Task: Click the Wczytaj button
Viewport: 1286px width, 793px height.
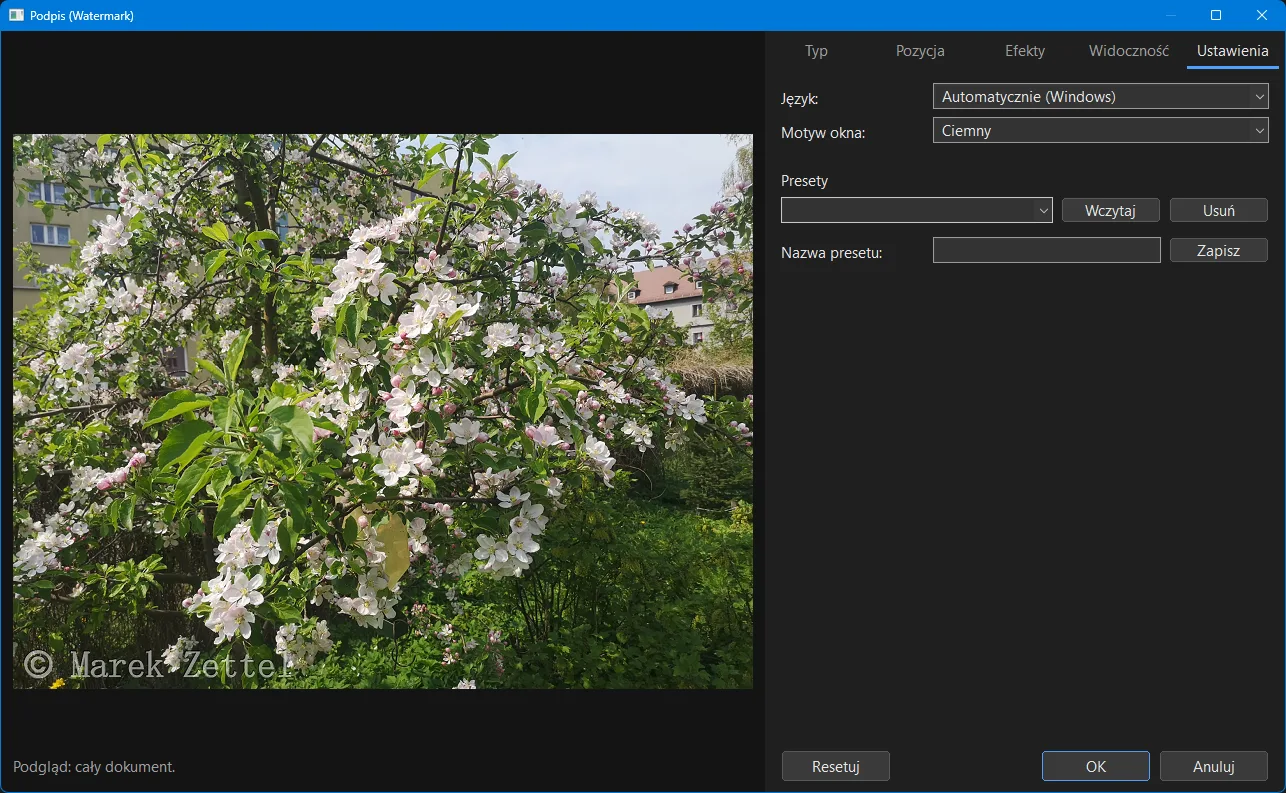Action: pyautogui.click(x=1111, y=210)
